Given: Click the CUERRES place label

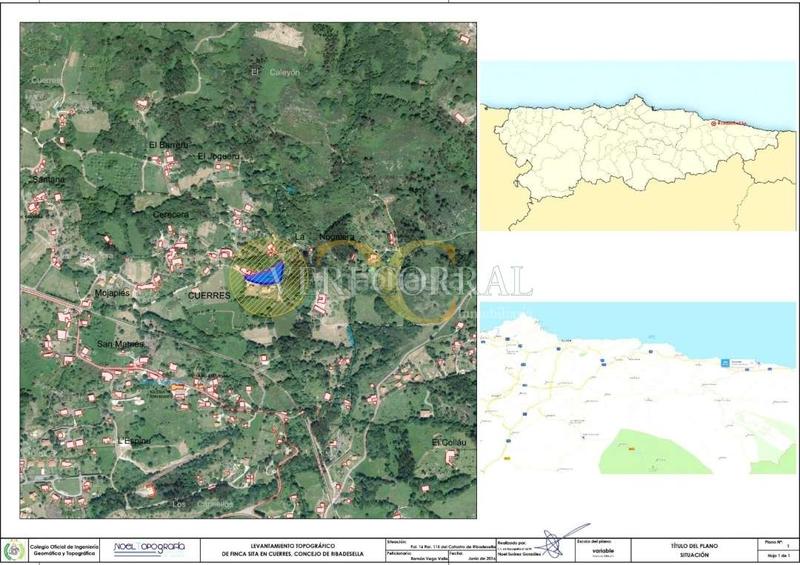Looking at the screenshot, I should (209, 297).
